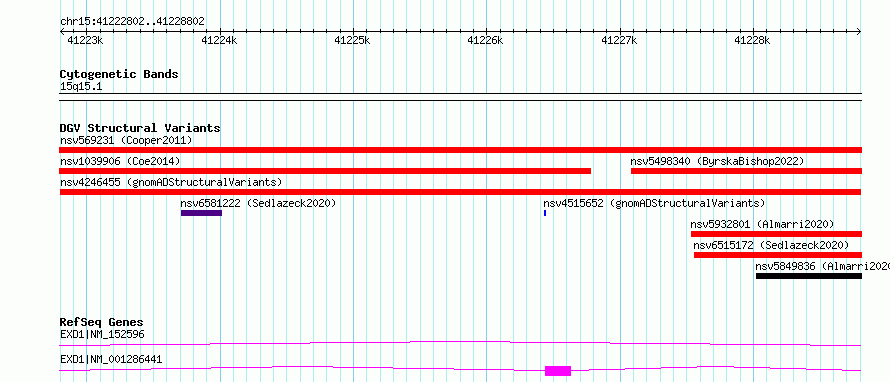Click the 41223k ruler tick label
This screenshot has width=890, height=382.
click(x=85, y=40)
